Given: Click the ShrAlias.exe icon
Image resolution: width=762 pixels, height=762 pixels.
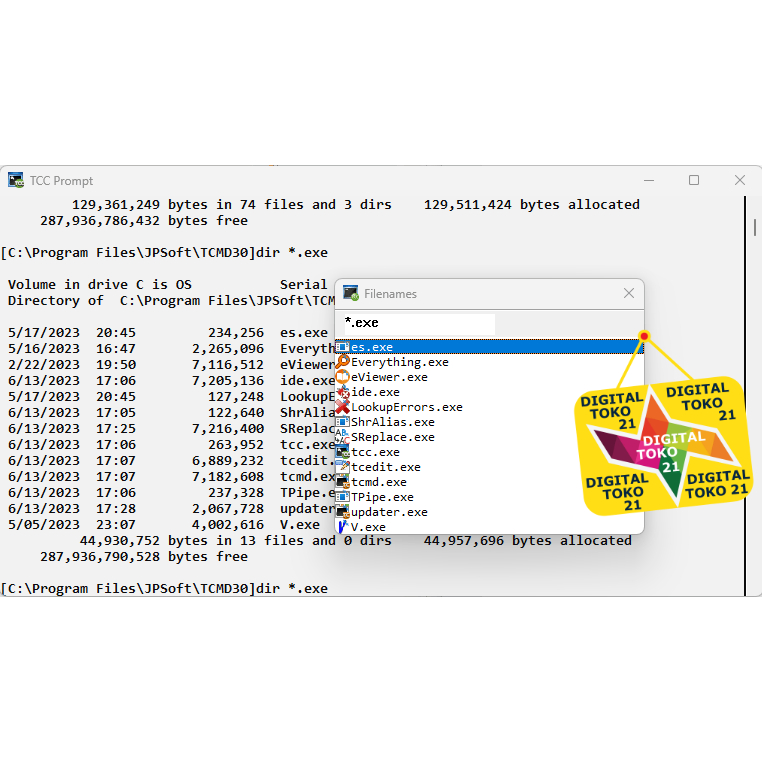Looking at the screenshot, I should 343,422.
